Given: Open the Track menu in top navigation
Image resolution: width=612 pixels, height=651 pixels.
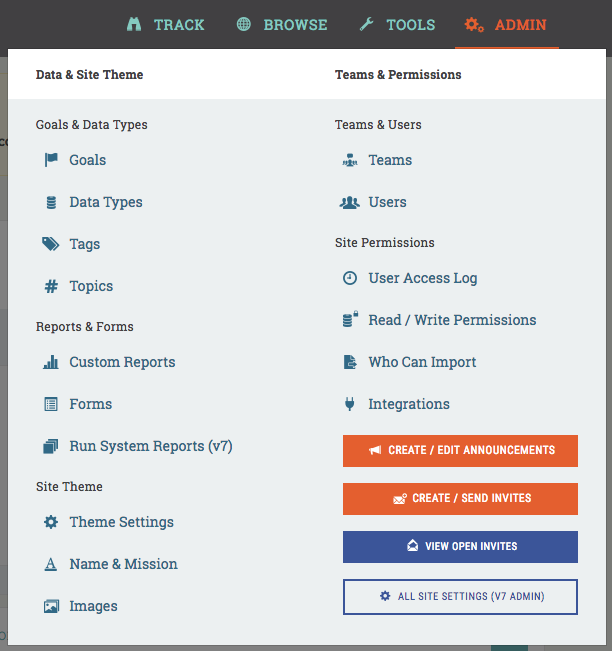Looking at the screenshot, I should (165, 24).
